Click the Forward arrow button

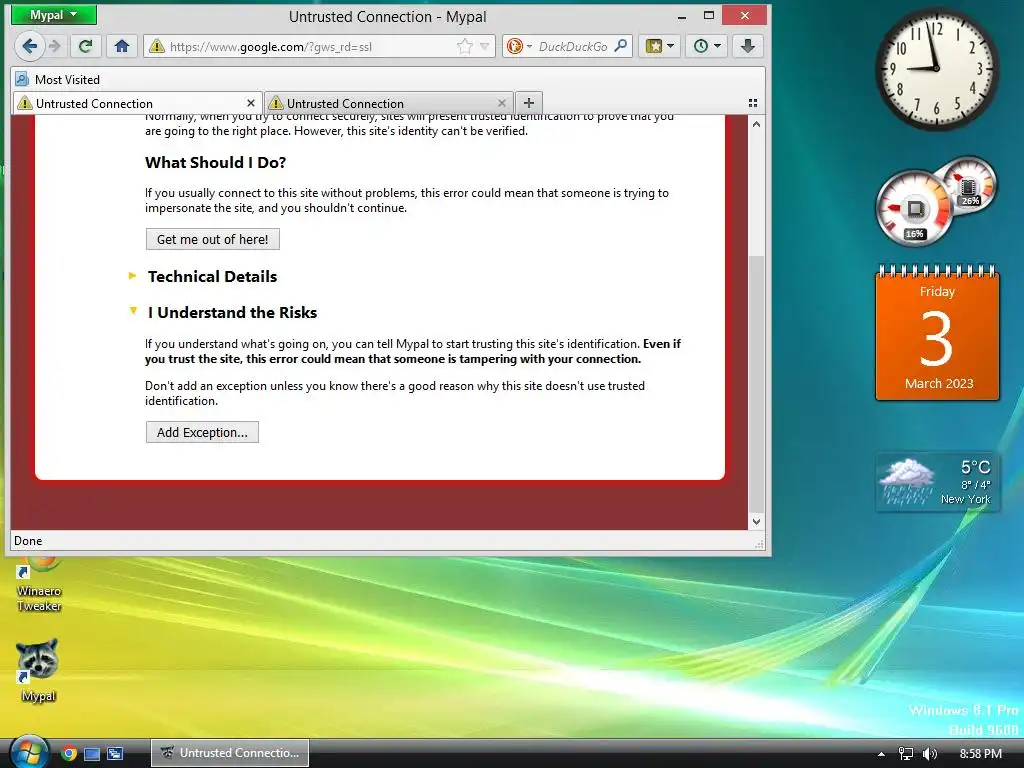click(x=55, y=46)
